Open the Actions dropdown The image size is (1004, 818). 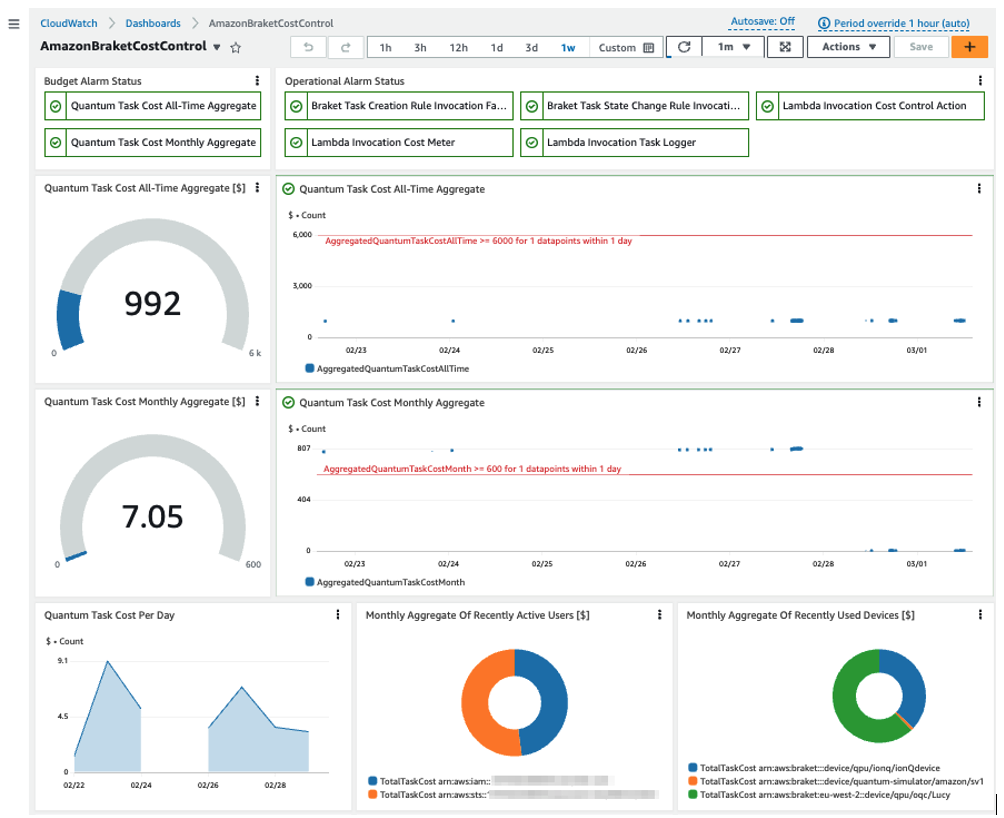(x=848, y=46)
